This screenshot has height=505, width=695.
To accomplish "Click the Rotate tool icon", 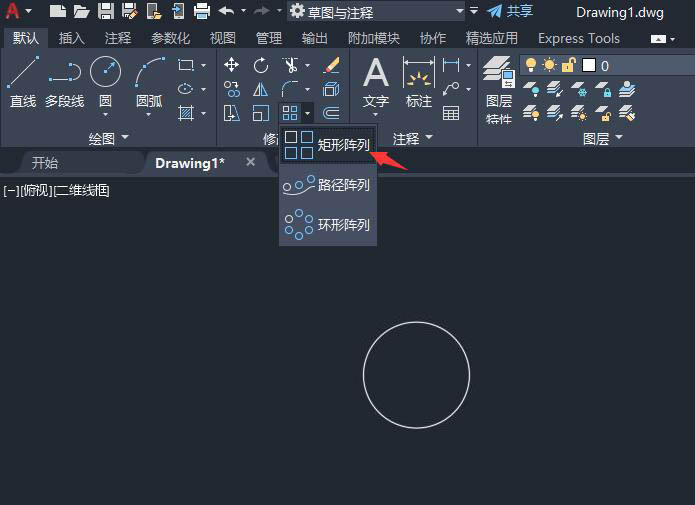I will [x=261, y=66].
